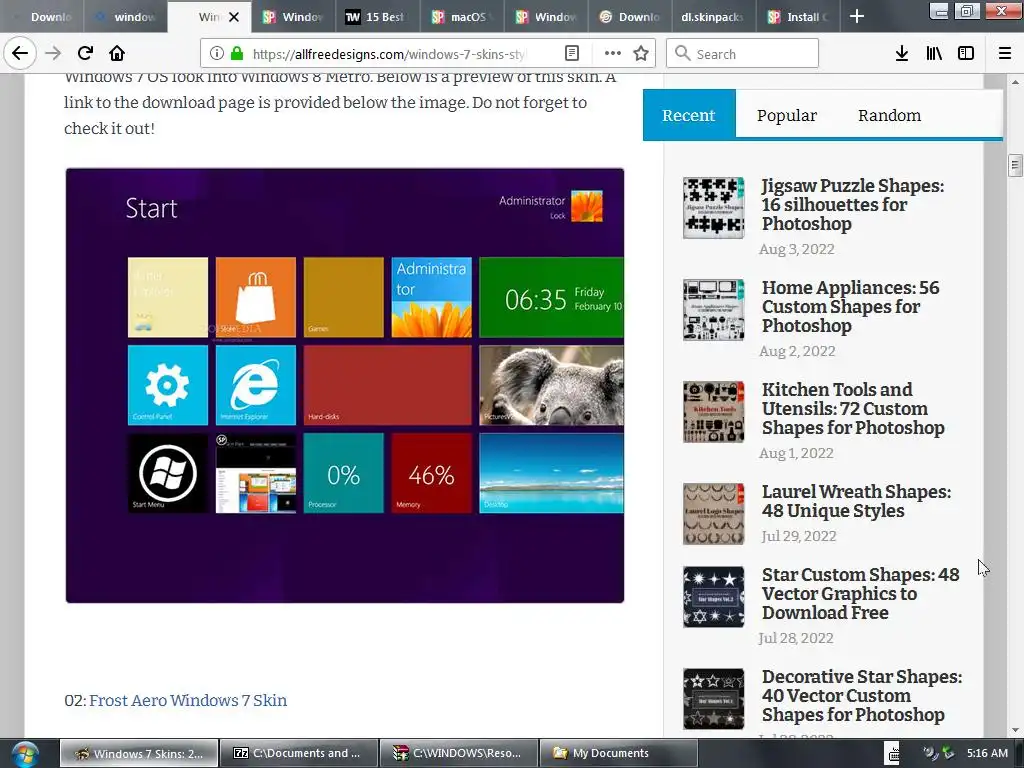Select the Recent sidebar tab
This screenshot has width=1024, height=768.
pos(689,115)
